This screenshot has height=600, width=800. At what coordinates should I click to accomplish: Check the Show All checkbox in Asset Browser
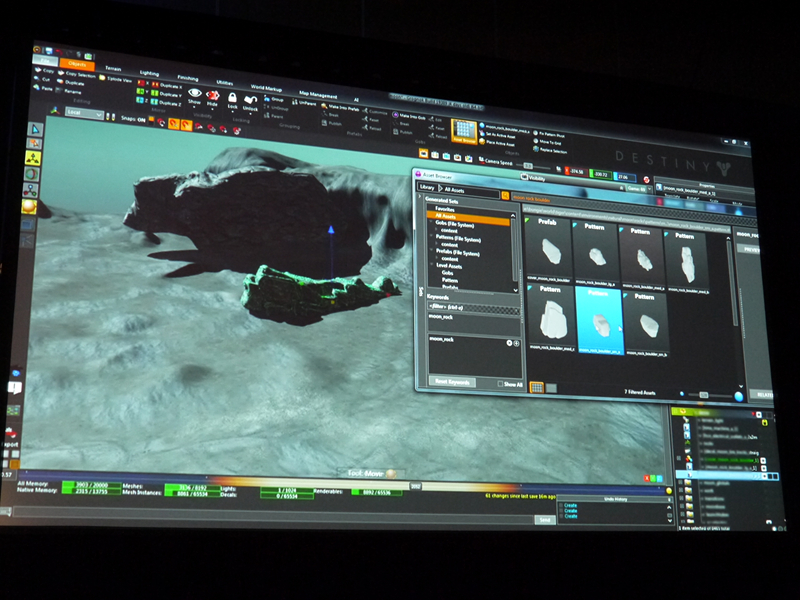(x=500, y=384)
